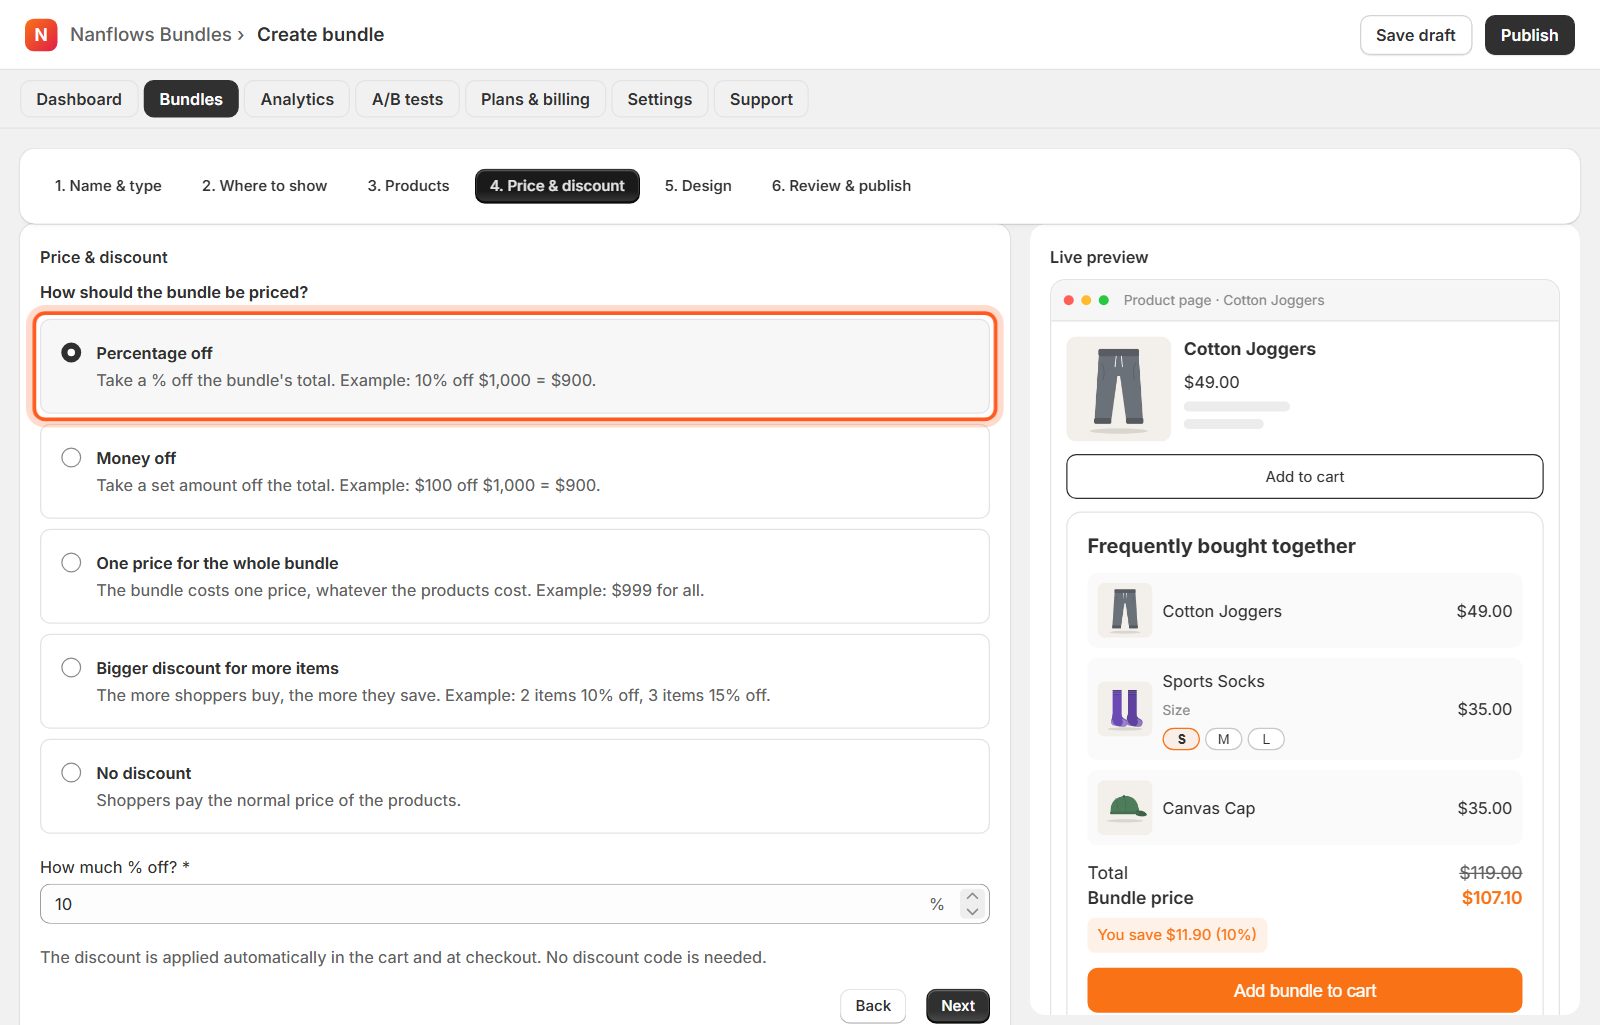Screen dimensions: 1600x1025
Task: Click the Back button
Action: [873, 1006]
